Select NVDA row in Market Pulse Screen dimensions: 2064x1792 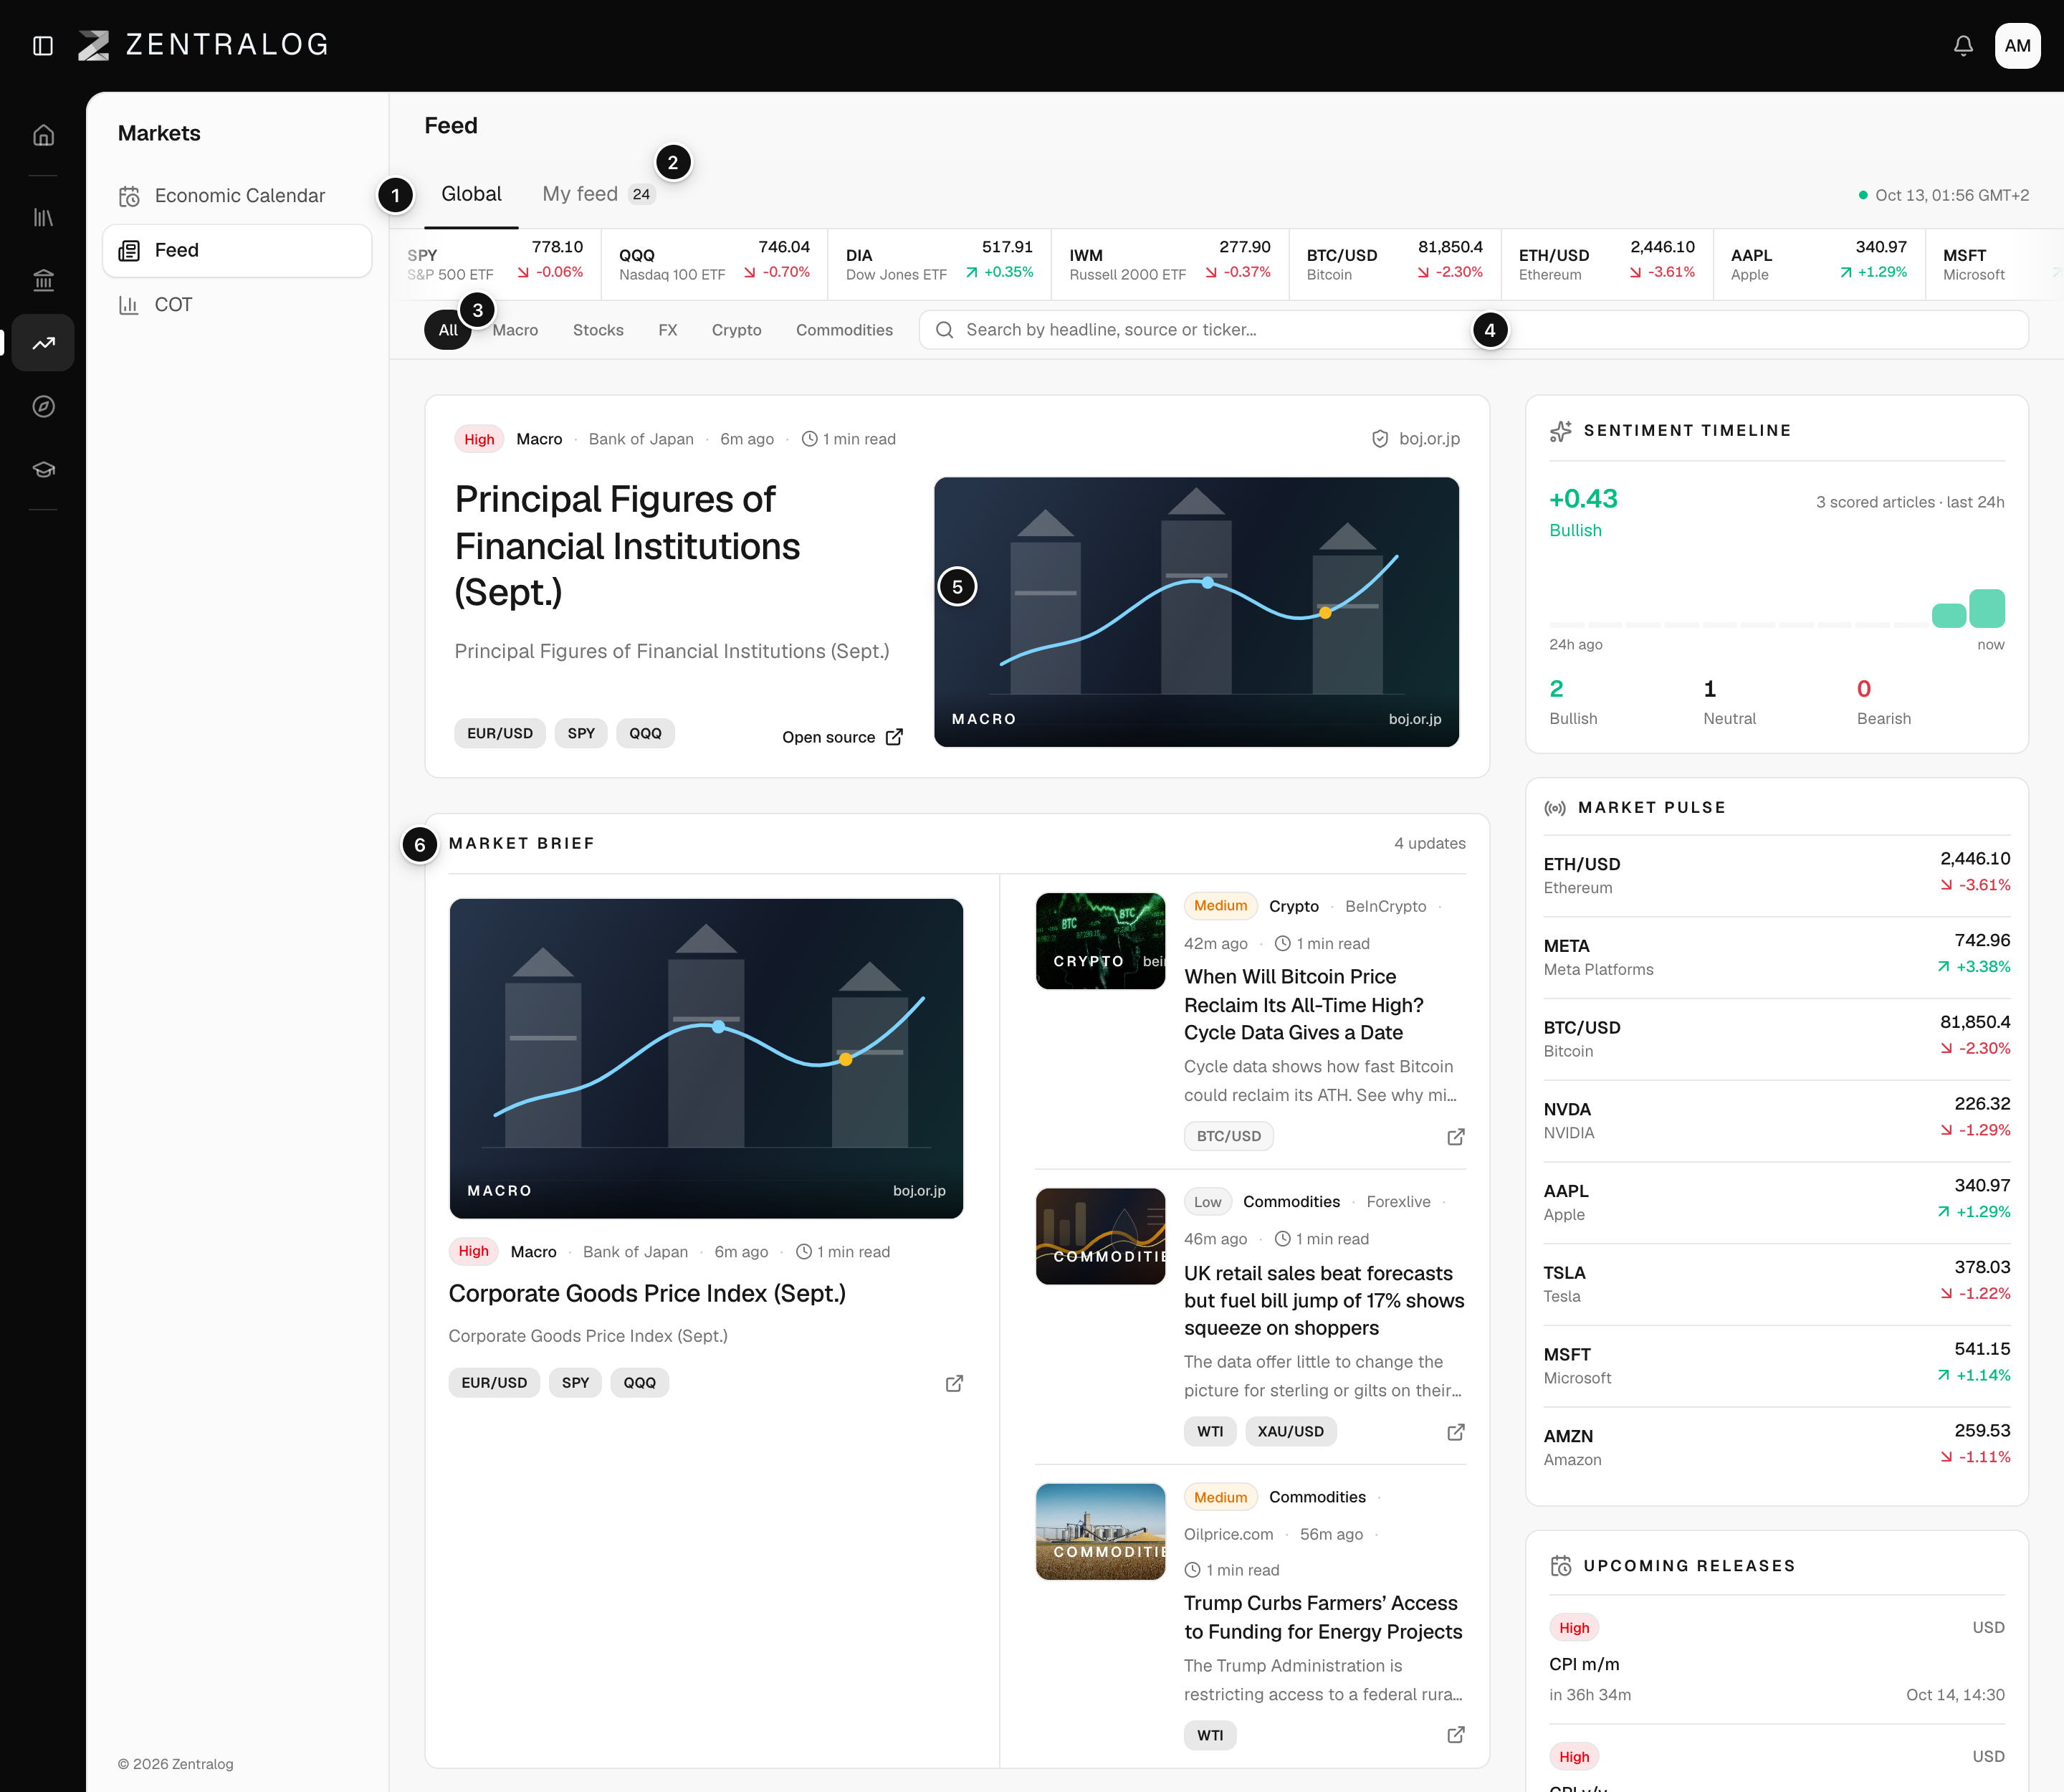click(1776, 1120)
